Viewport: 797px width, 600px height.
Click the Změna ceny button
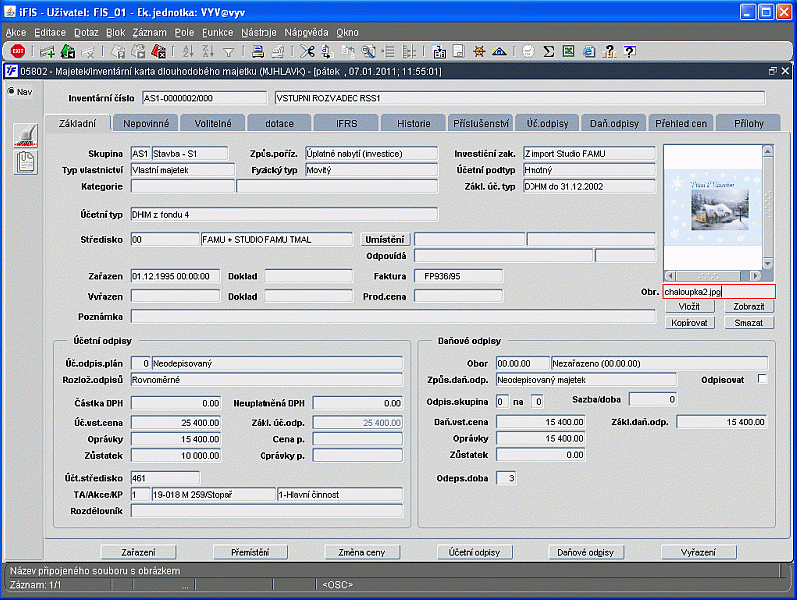[361, 552]
